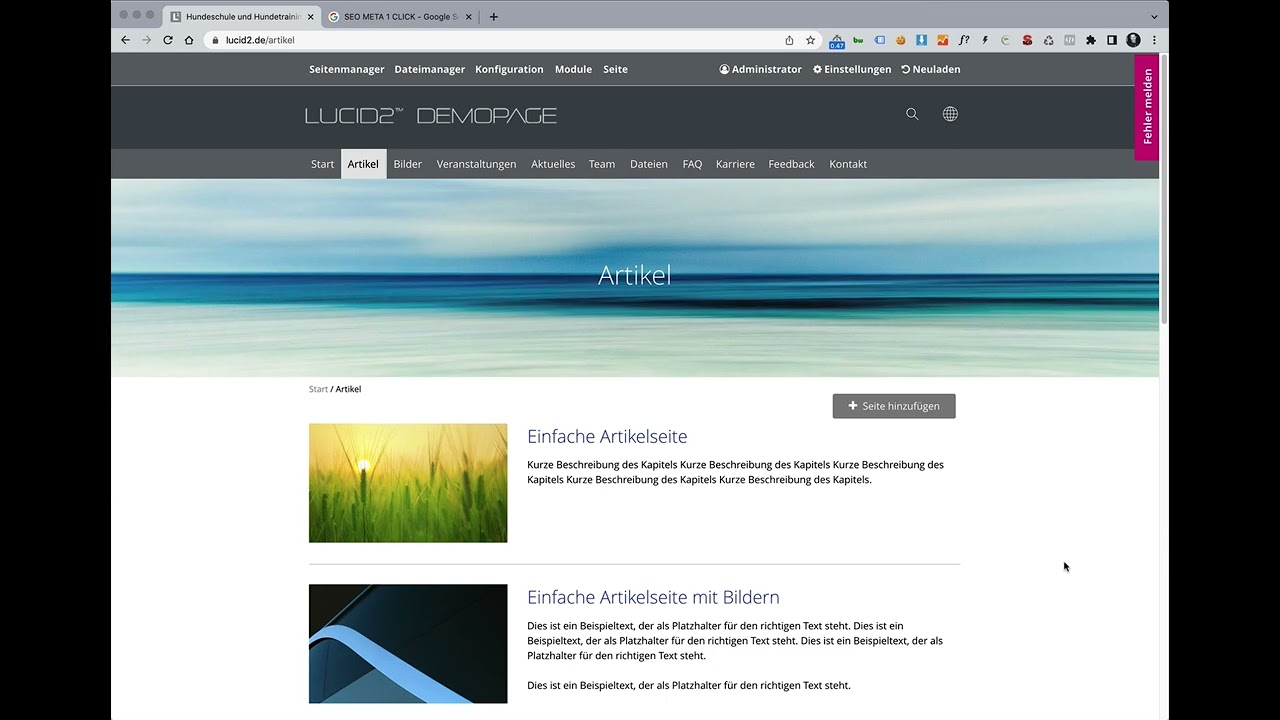Image resolution: width=1280 pixels, height=720 pixels.
Task: Open the Dateien navigation item
Action: 649,164
